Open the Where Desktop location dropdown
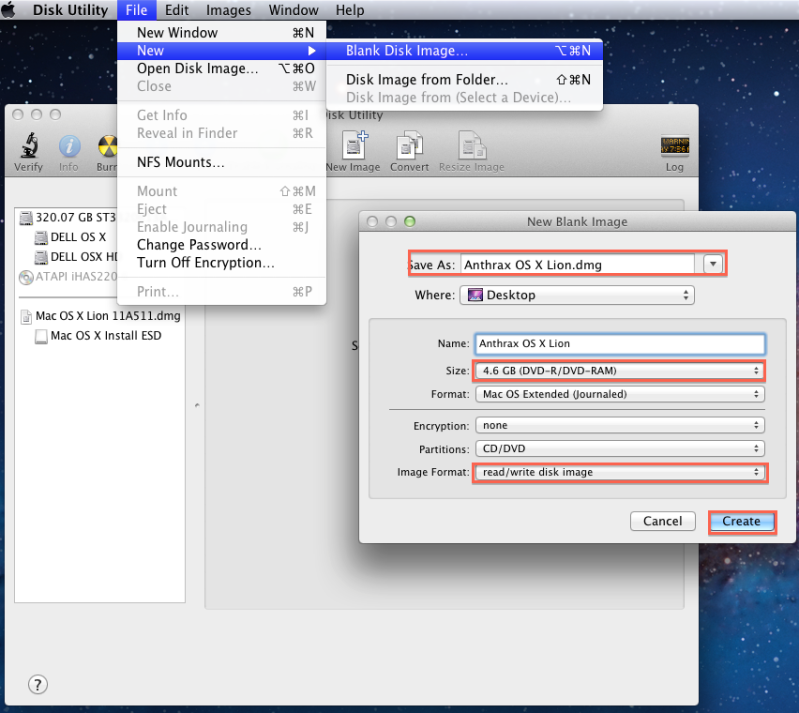This screenshot has width=799, height=713. 577,295
